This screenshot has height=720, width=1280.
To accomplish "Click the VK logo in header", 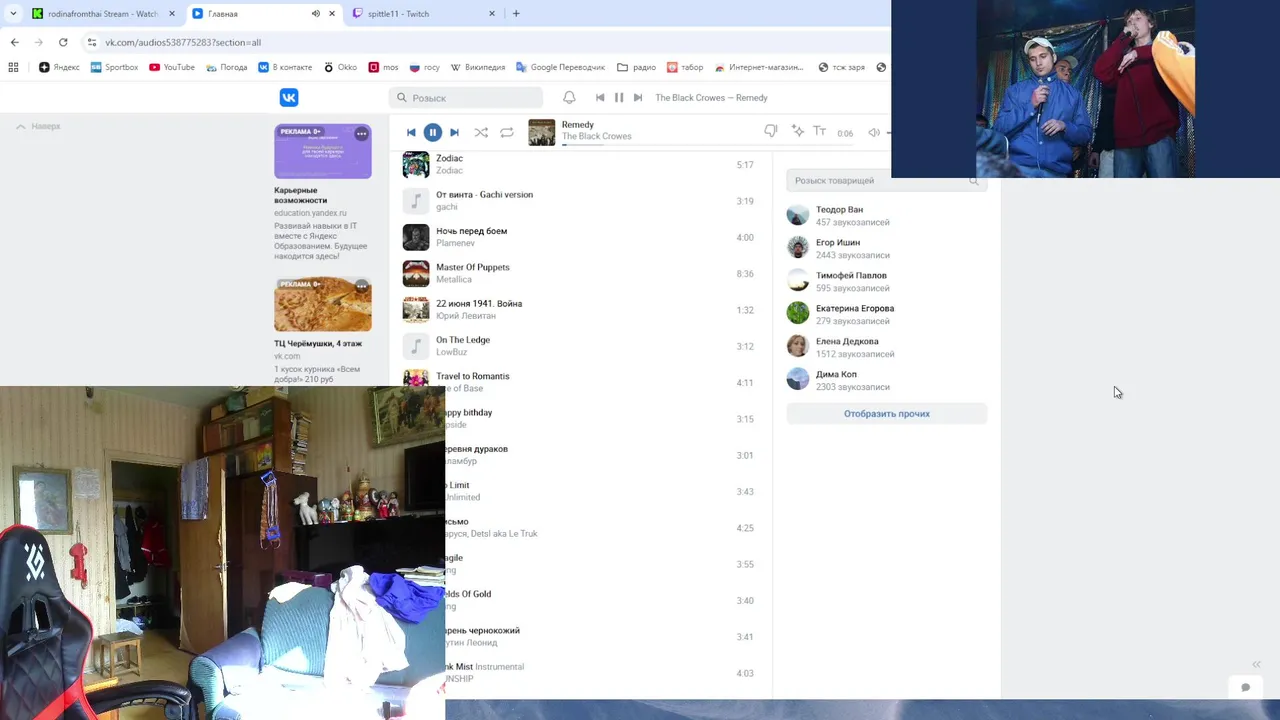I will coord(288,97).
